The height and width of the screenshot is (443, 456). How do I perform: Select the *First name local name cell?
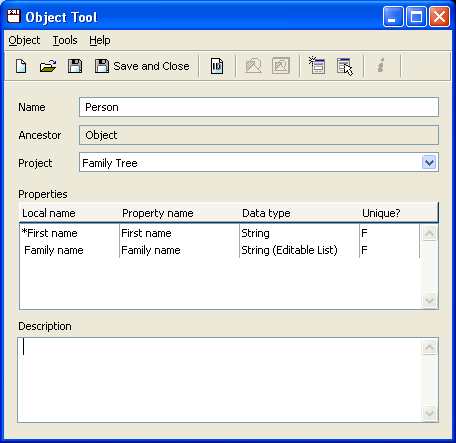(x=69, y=233)
